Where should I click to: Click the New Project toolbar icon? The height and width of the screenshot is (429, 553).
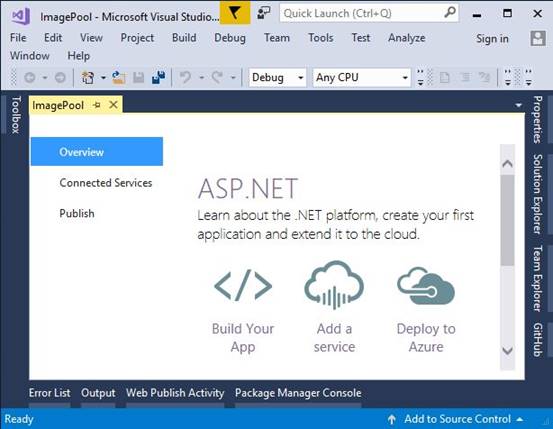coord(88,77)
